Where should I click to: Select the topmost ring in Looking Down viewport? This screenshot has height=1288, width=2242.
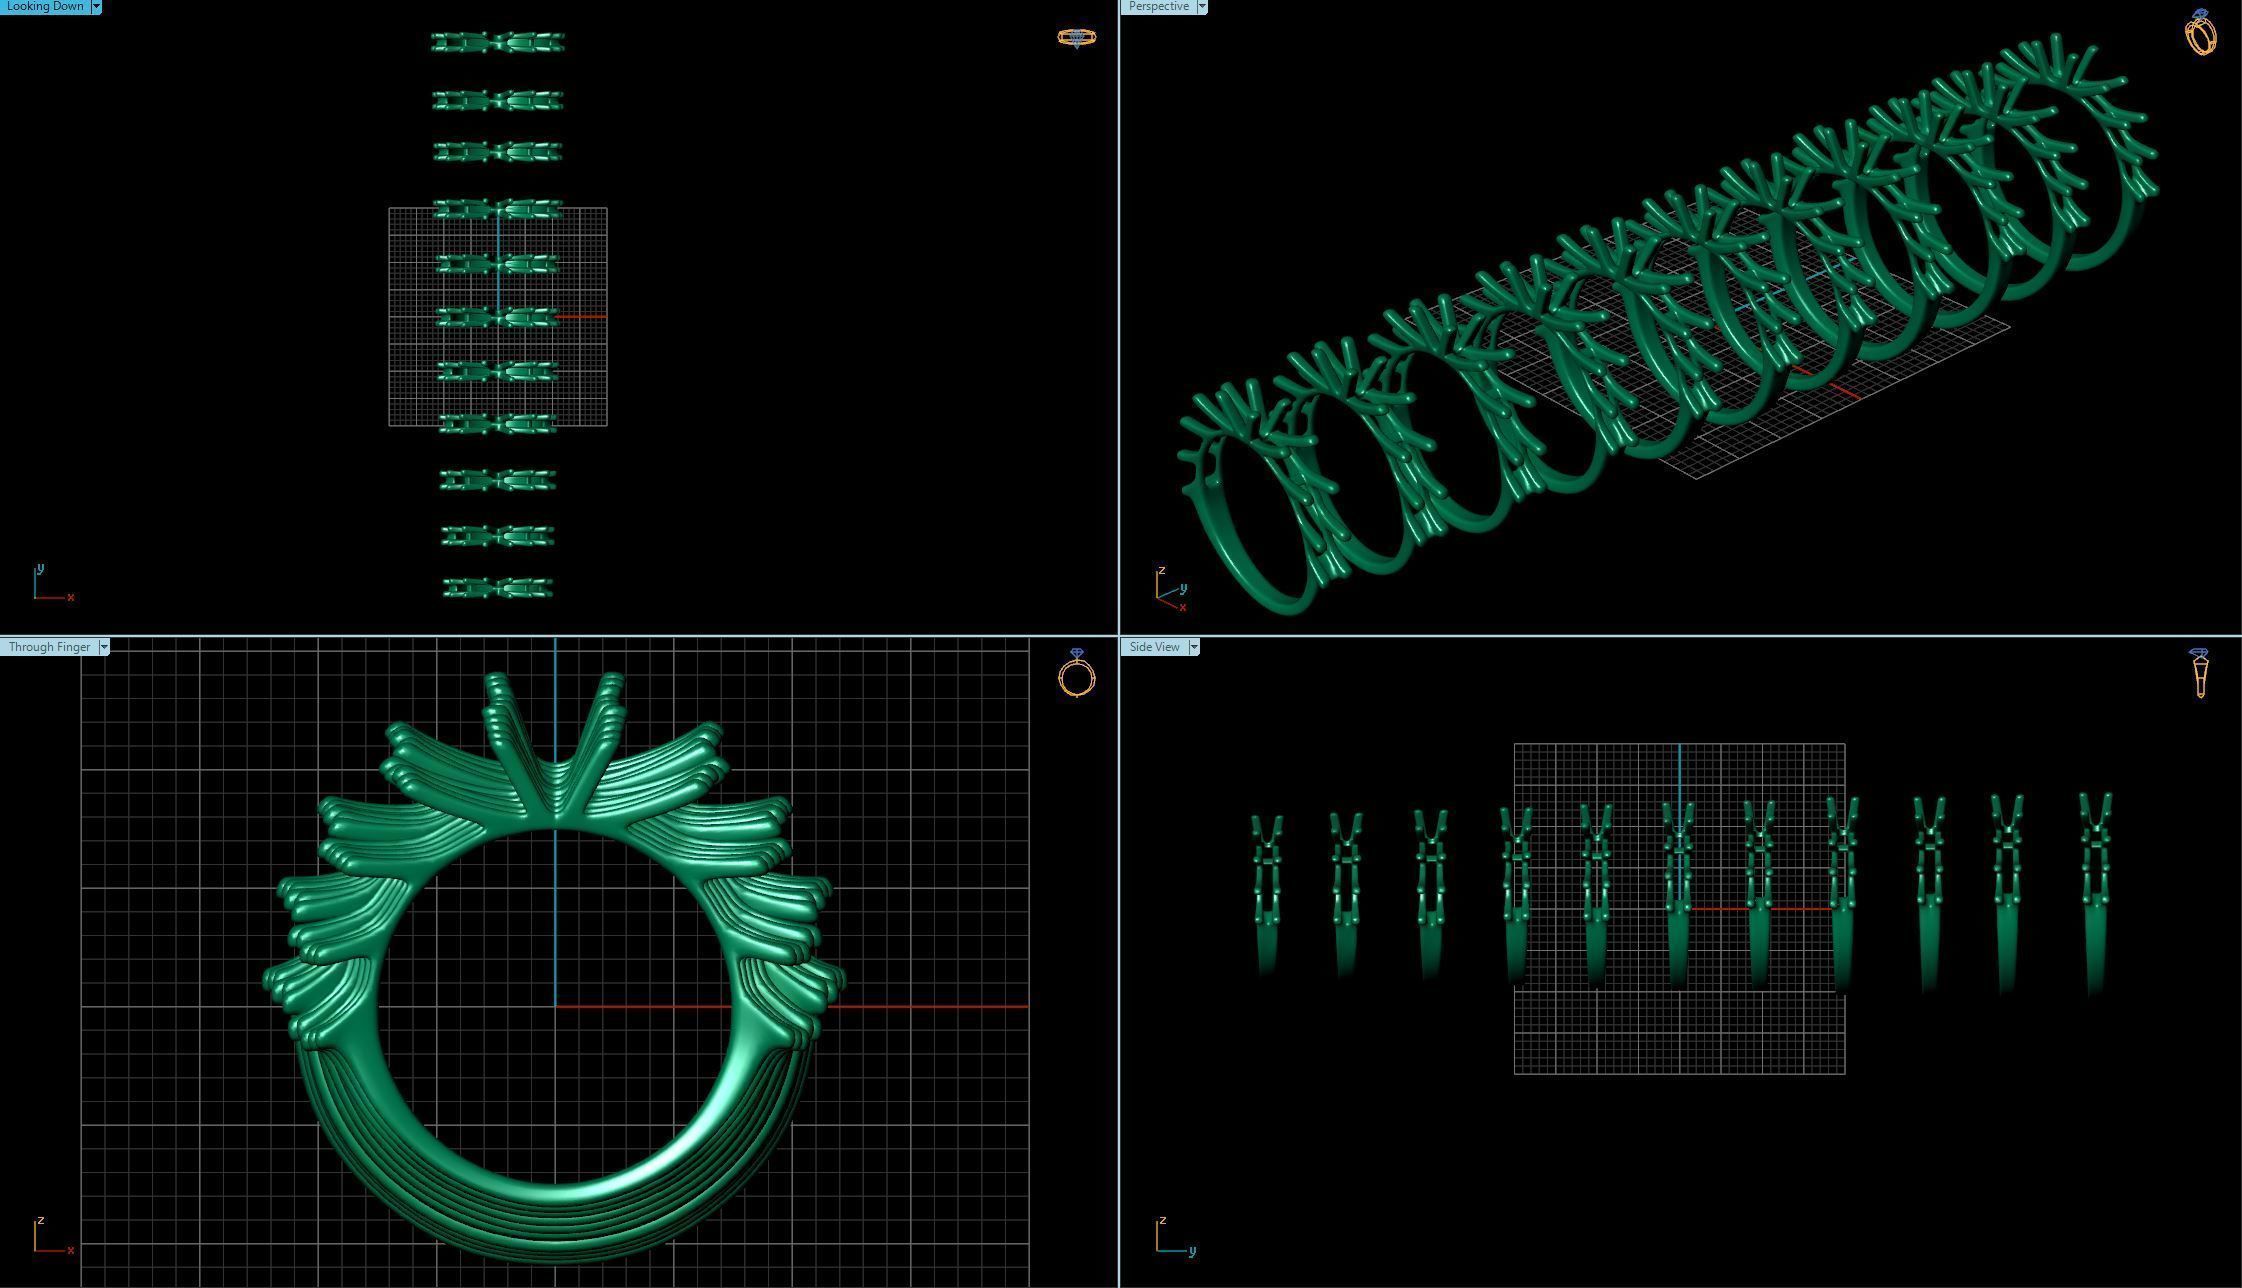497,42
